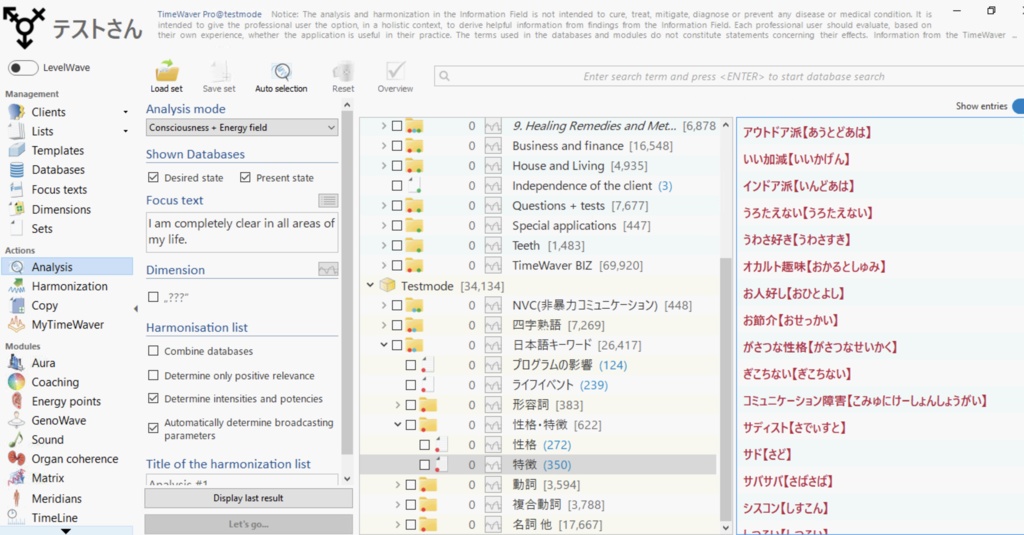Image resolution: width=1024 pixels, height=535 pixels.
Task: Uncheck the Present state checkbox
Action: (x=245, y=177)
